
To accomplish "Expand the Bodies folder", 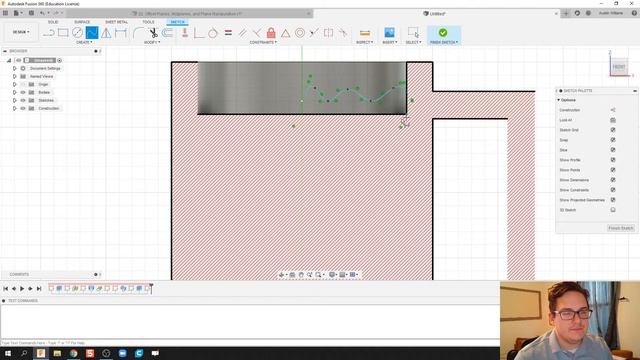I will tap(15, 92).
